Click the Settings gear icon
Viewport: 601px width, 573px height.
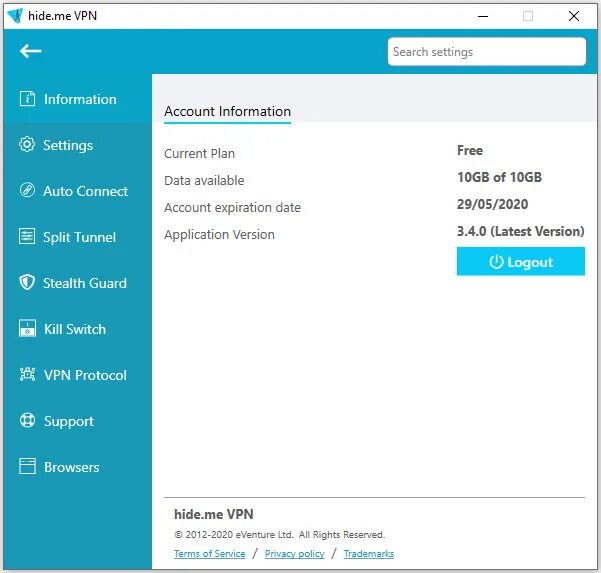point(27,144)
